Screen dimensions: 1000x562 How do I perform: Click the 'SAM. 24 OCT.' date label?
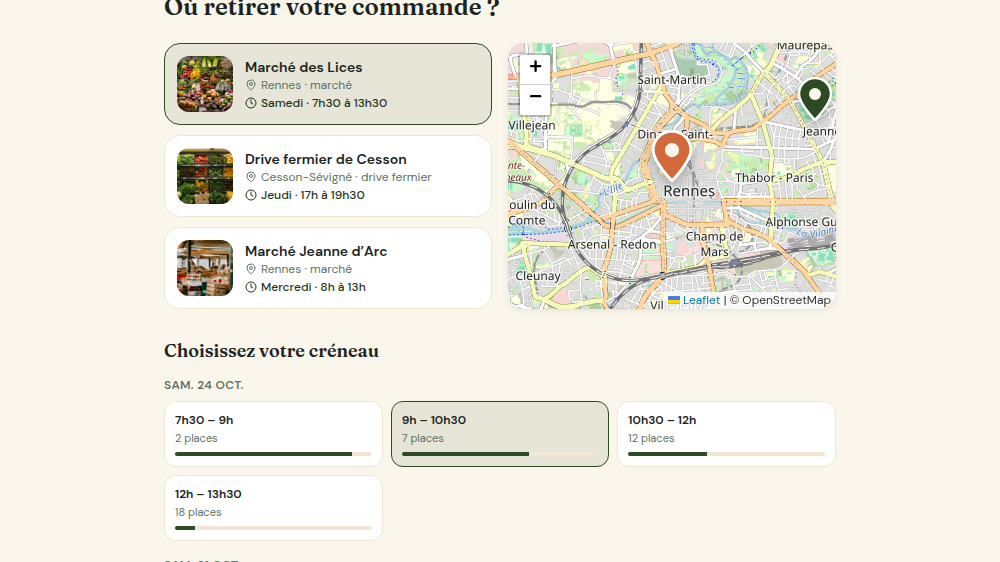tap(204, 385)
